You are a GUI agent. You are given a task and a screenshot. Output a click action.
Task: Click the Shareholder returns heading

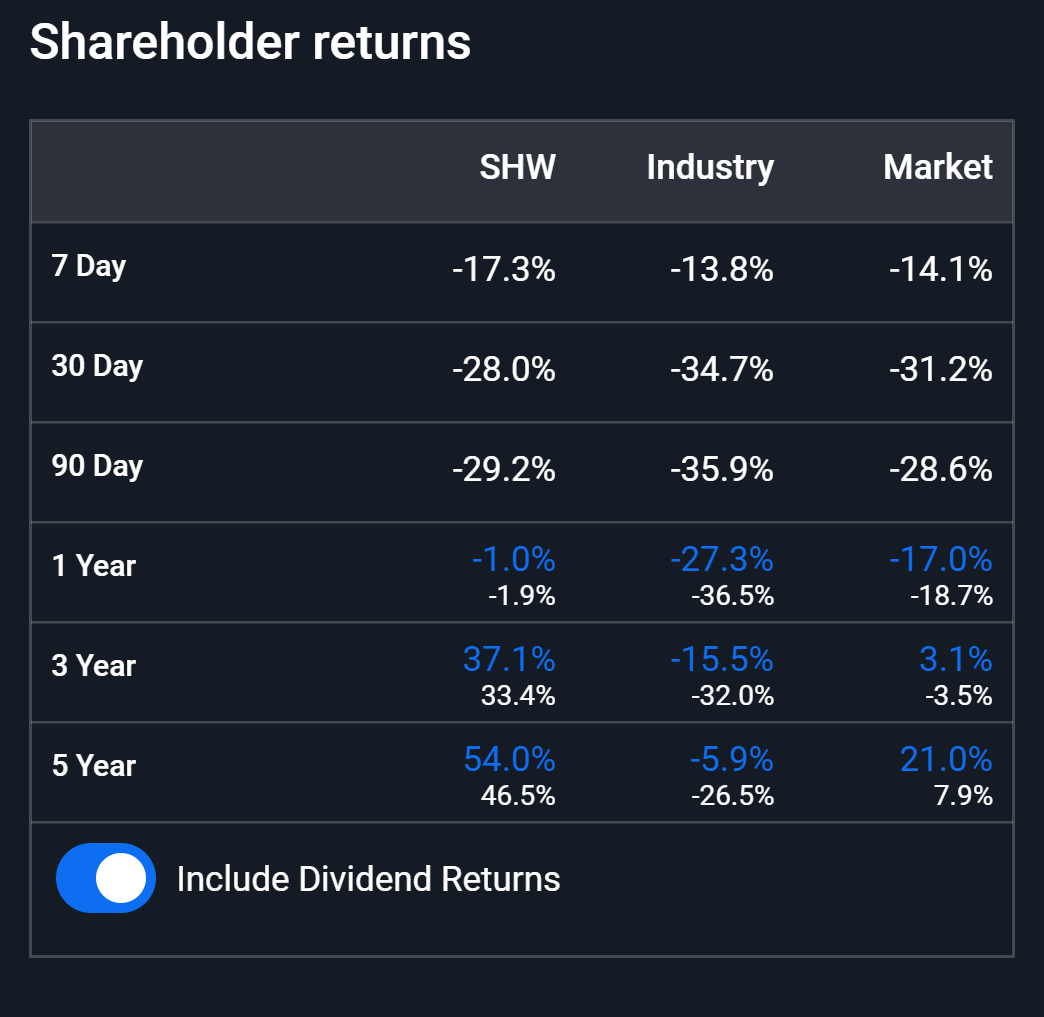(250, 42)
